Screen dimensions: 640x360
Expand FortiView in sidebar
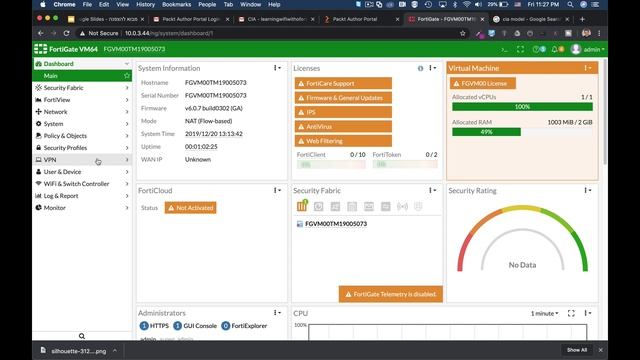click(82, 100)
